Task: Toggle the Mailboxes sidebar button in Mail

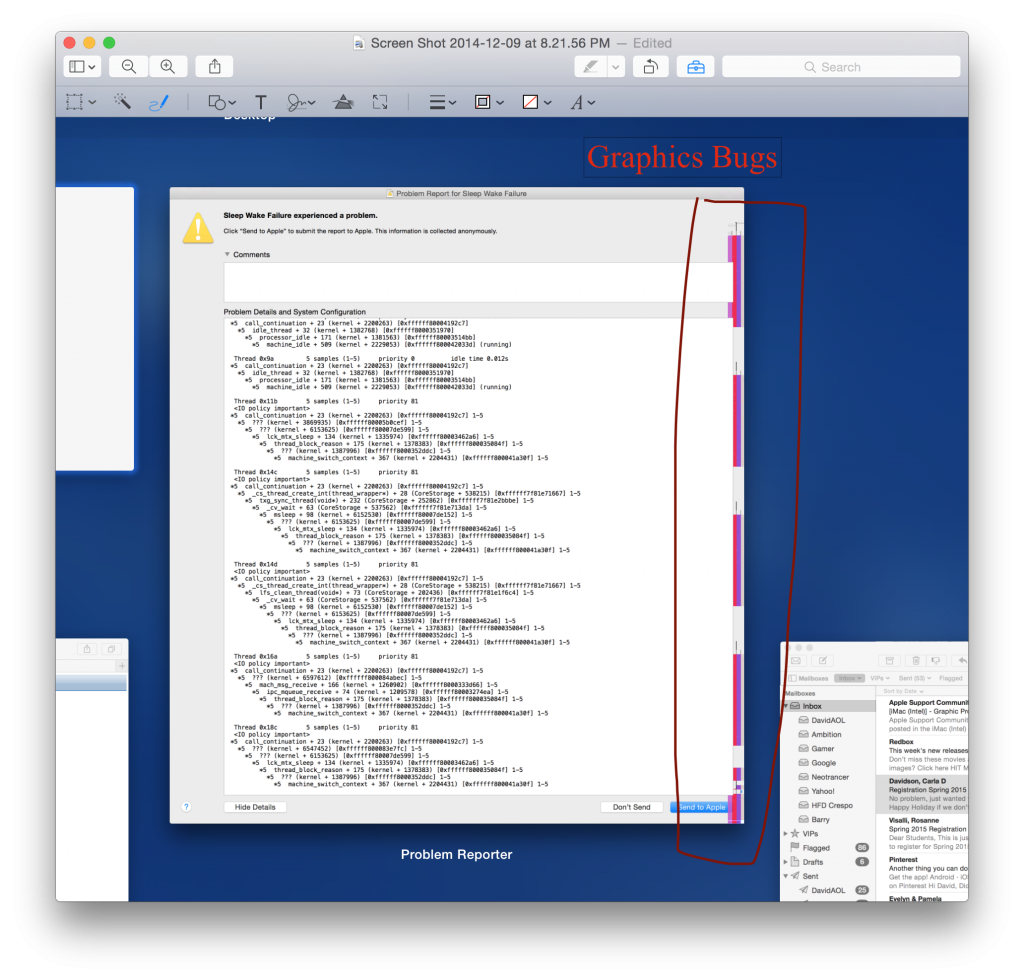Action: 808,678
